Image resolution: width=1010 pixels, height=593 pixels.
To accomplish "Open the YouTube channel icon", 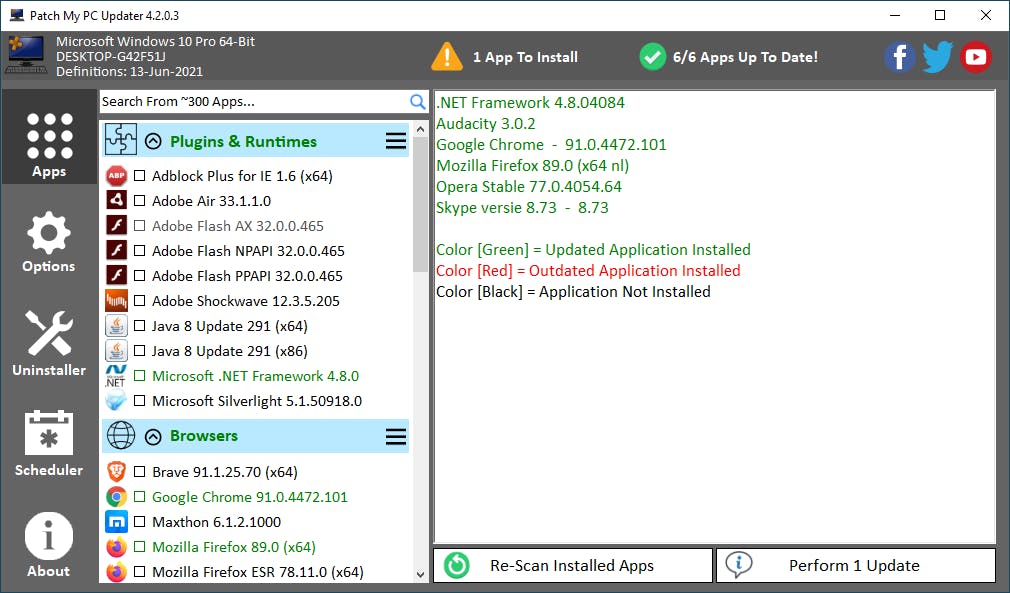I will [x=975, y=57].
